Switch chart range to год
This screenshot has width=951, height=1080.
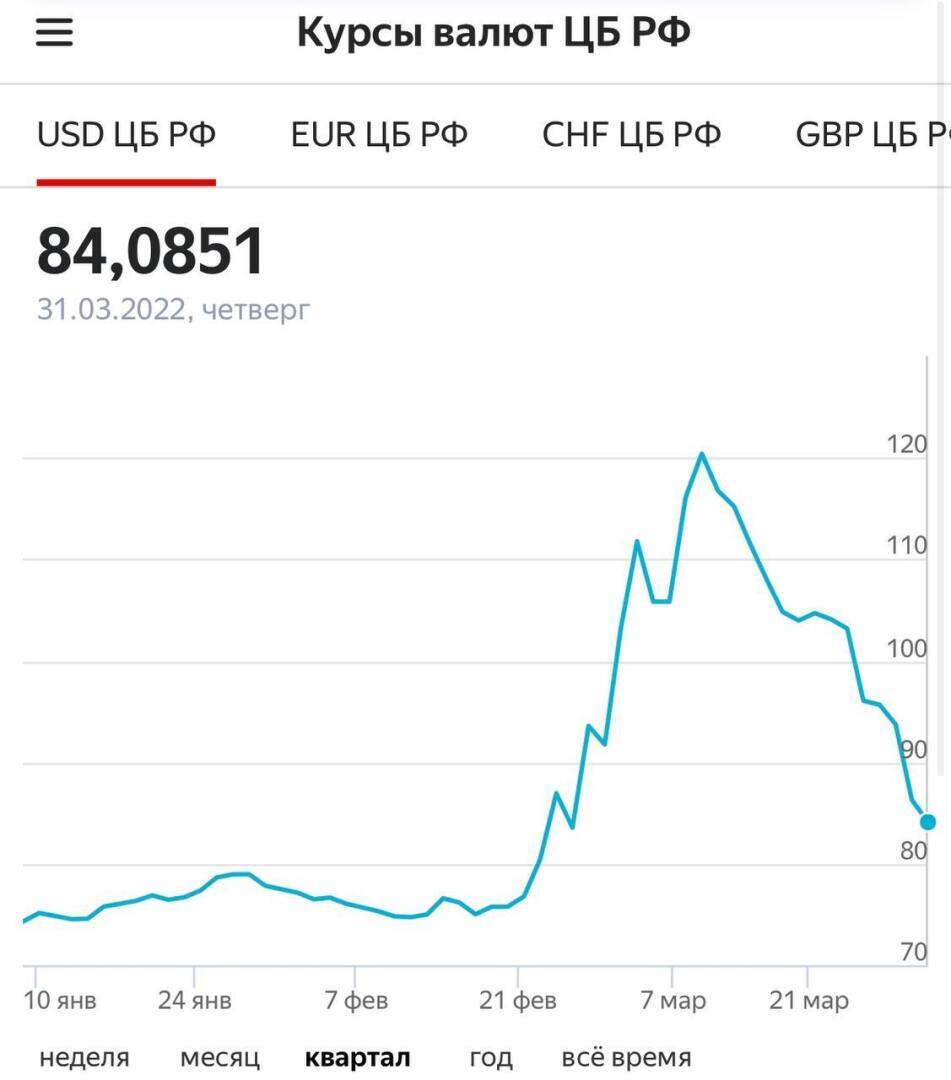click(490, 1057)
